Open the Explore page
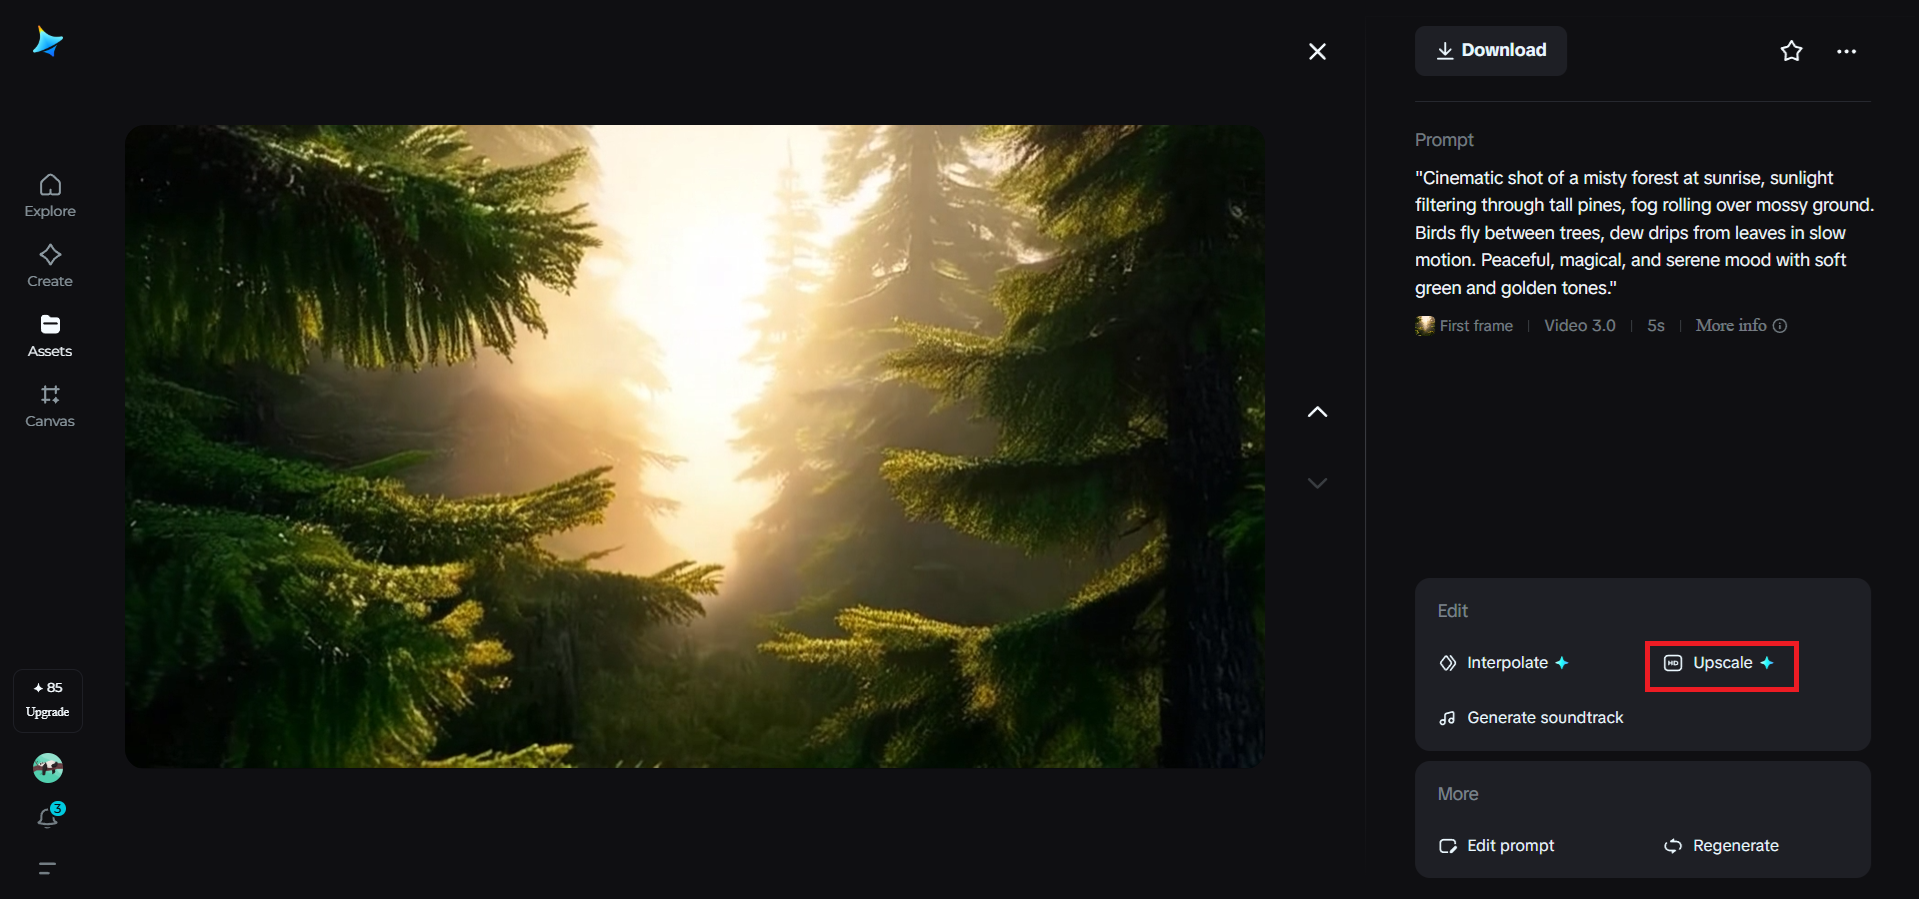The height and width of the screenshot is (899, 1919). tap(50, 196)
